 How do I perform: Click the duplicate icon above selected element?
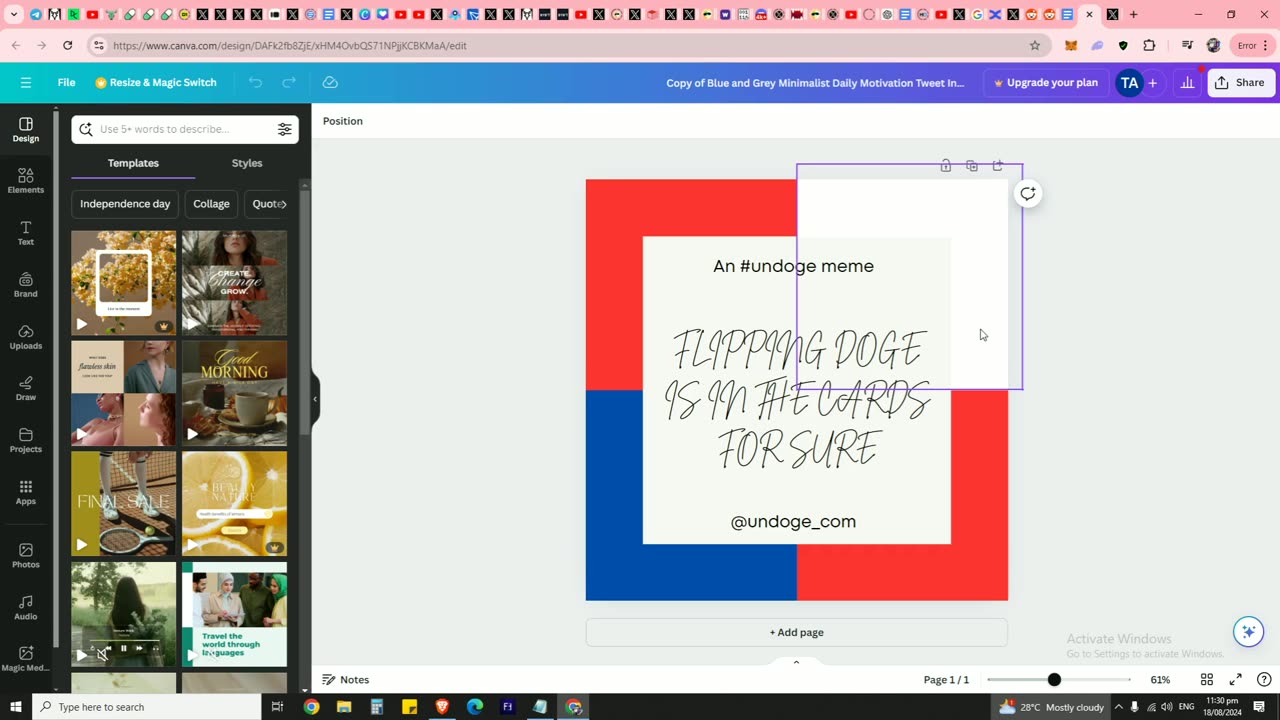[x=972, y=166]
